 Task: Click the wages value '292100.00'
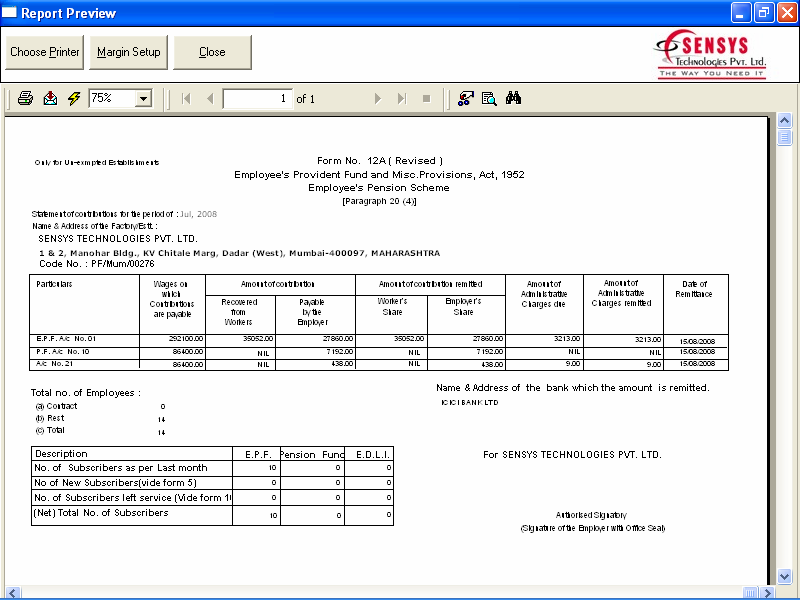(x=186, y=339)
